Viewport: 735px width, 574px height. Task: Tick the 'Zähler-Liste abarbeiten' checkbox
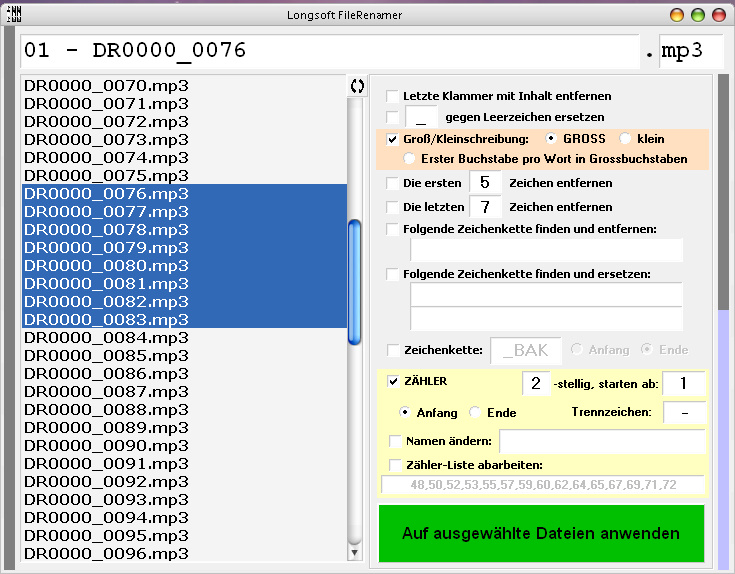(393, 464)
